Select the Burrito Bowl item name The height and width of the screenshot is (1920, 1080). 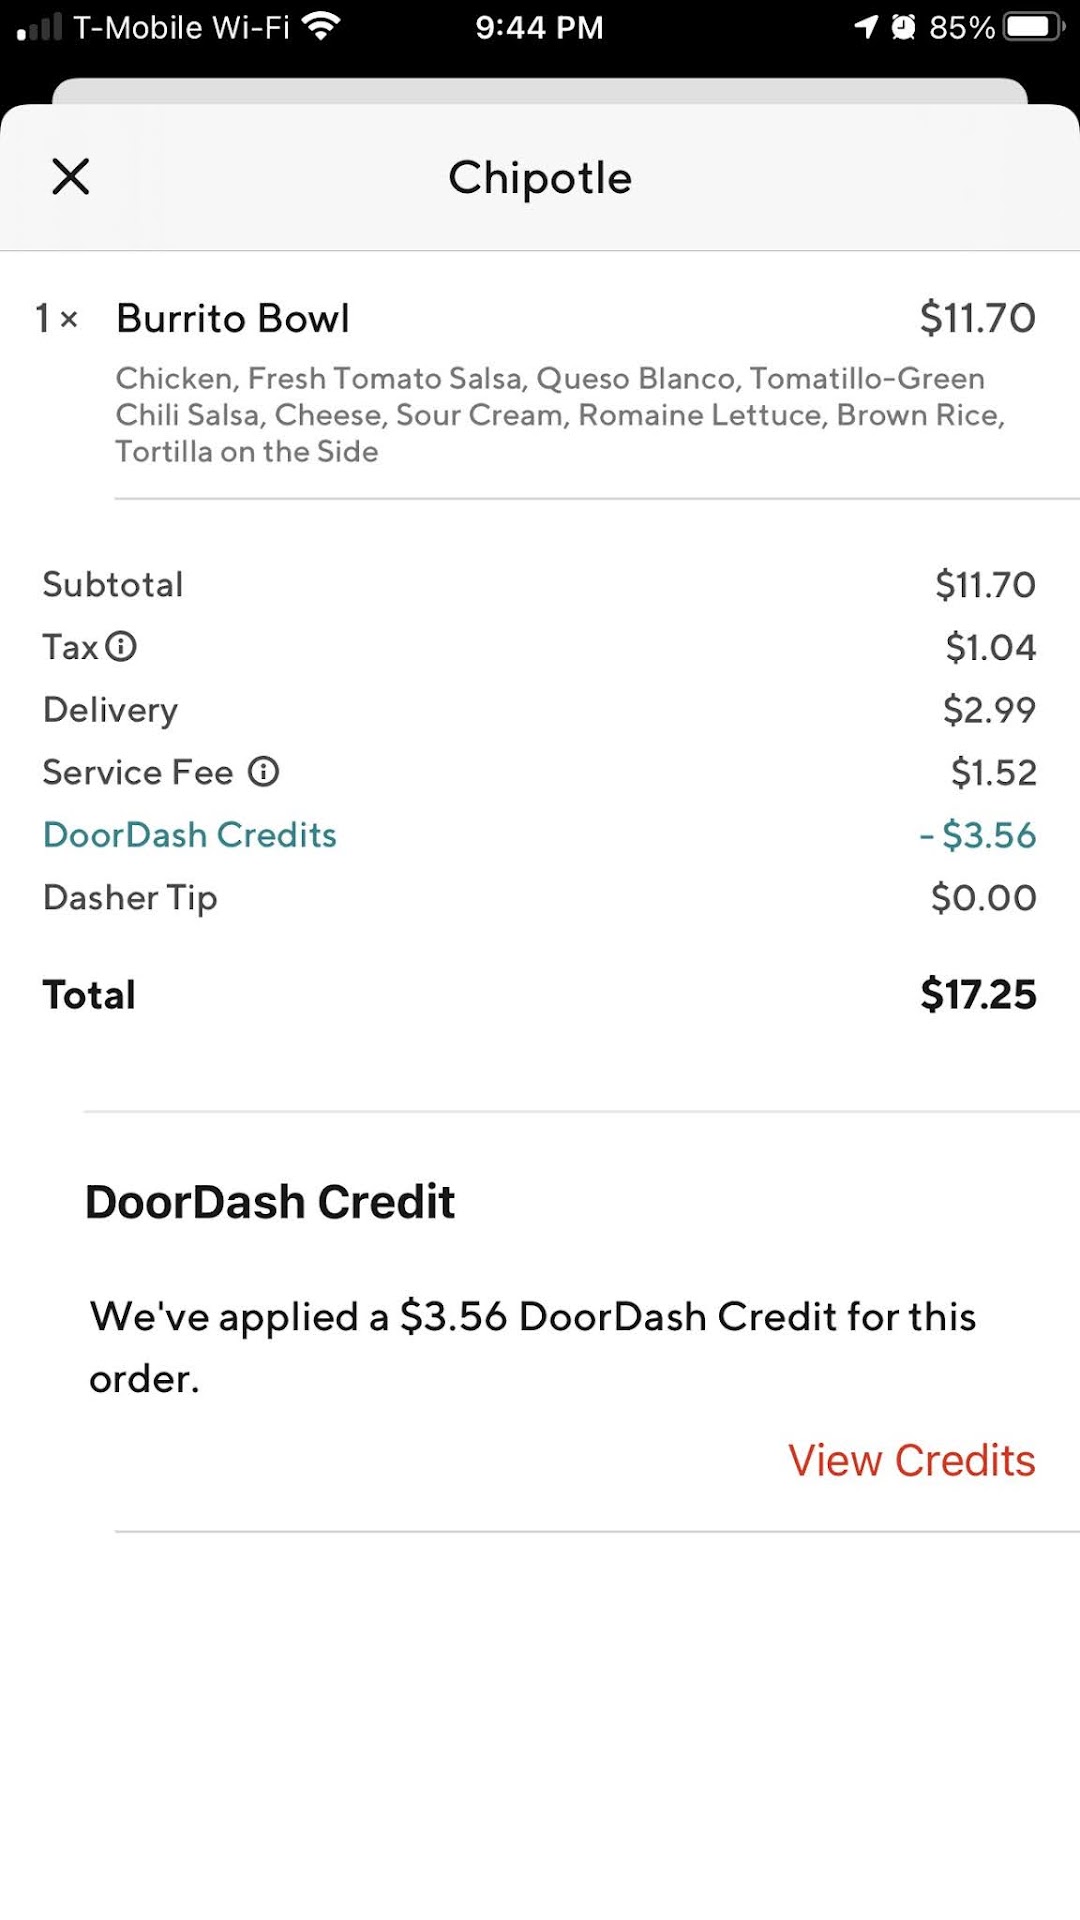pyautogui.click(x=233, y=319)
